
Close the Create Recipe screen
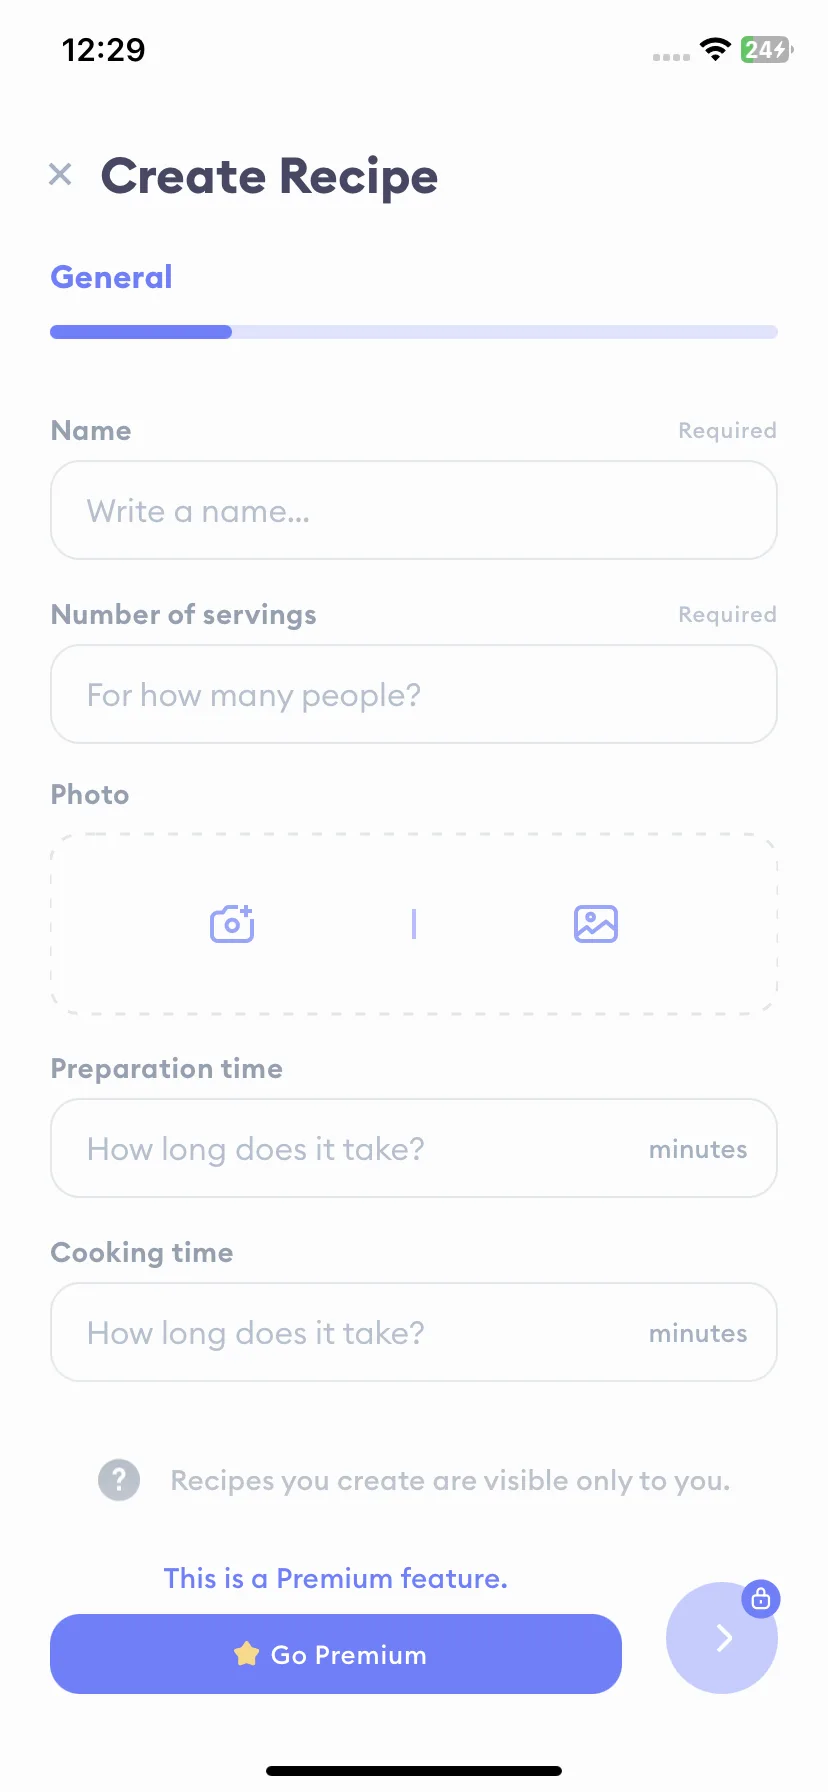tap(60, 174)
